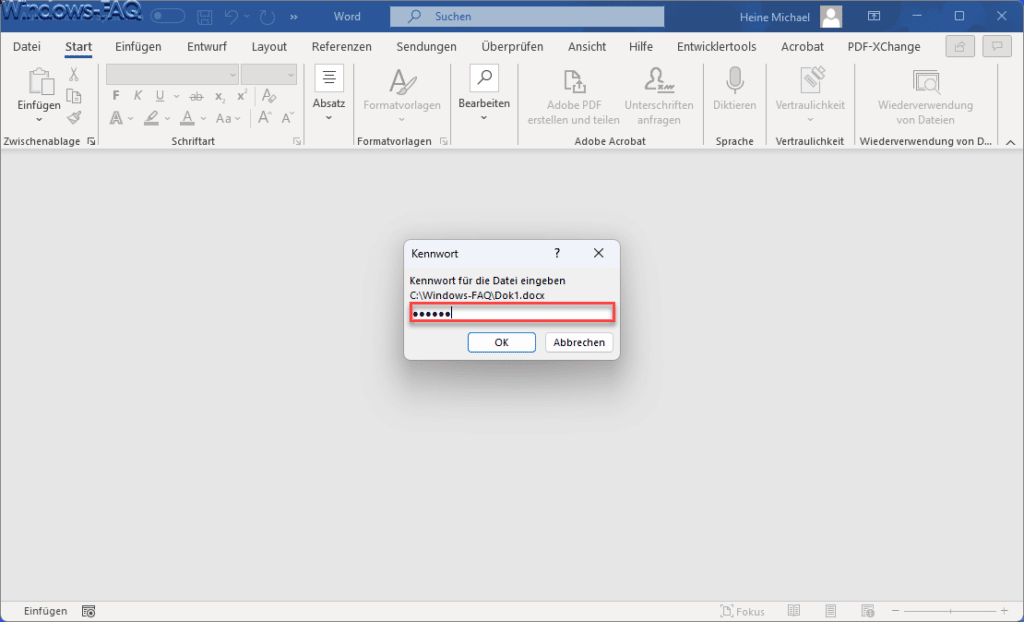The image size is (1024, 622).
Task: Click the Change case Aa button
Action: pos(228,118)
